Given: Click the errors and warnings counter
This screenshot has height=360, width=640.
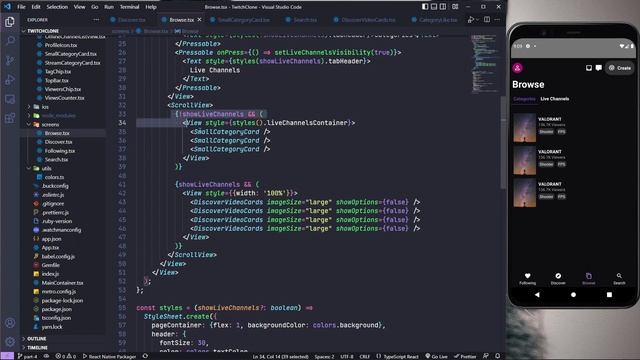Looking at the screenshot, I should [65, 356].
